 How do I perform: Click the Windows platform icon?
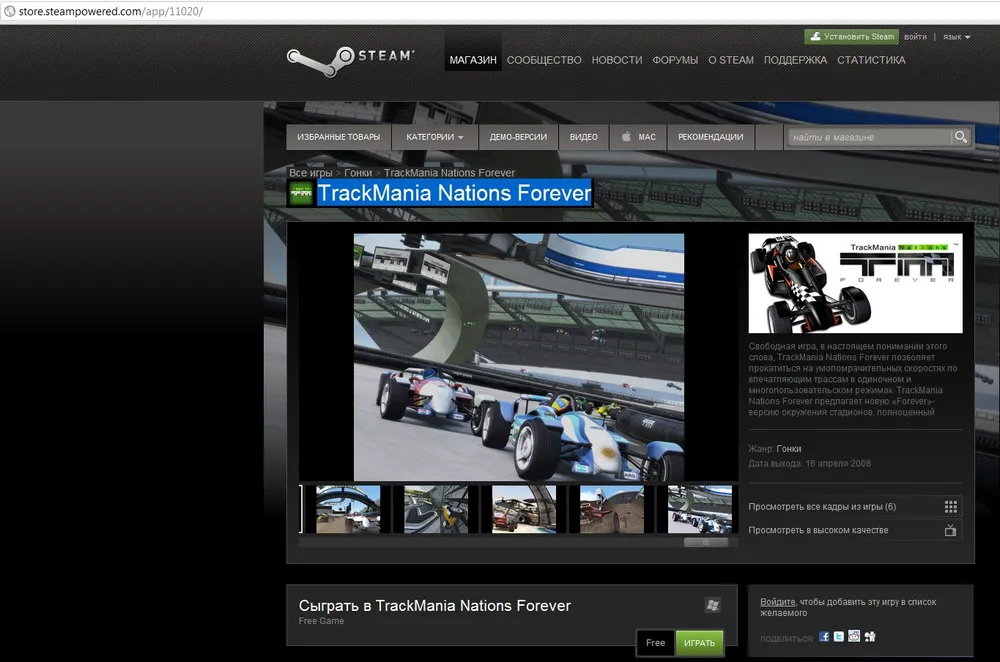pos(712,605)
